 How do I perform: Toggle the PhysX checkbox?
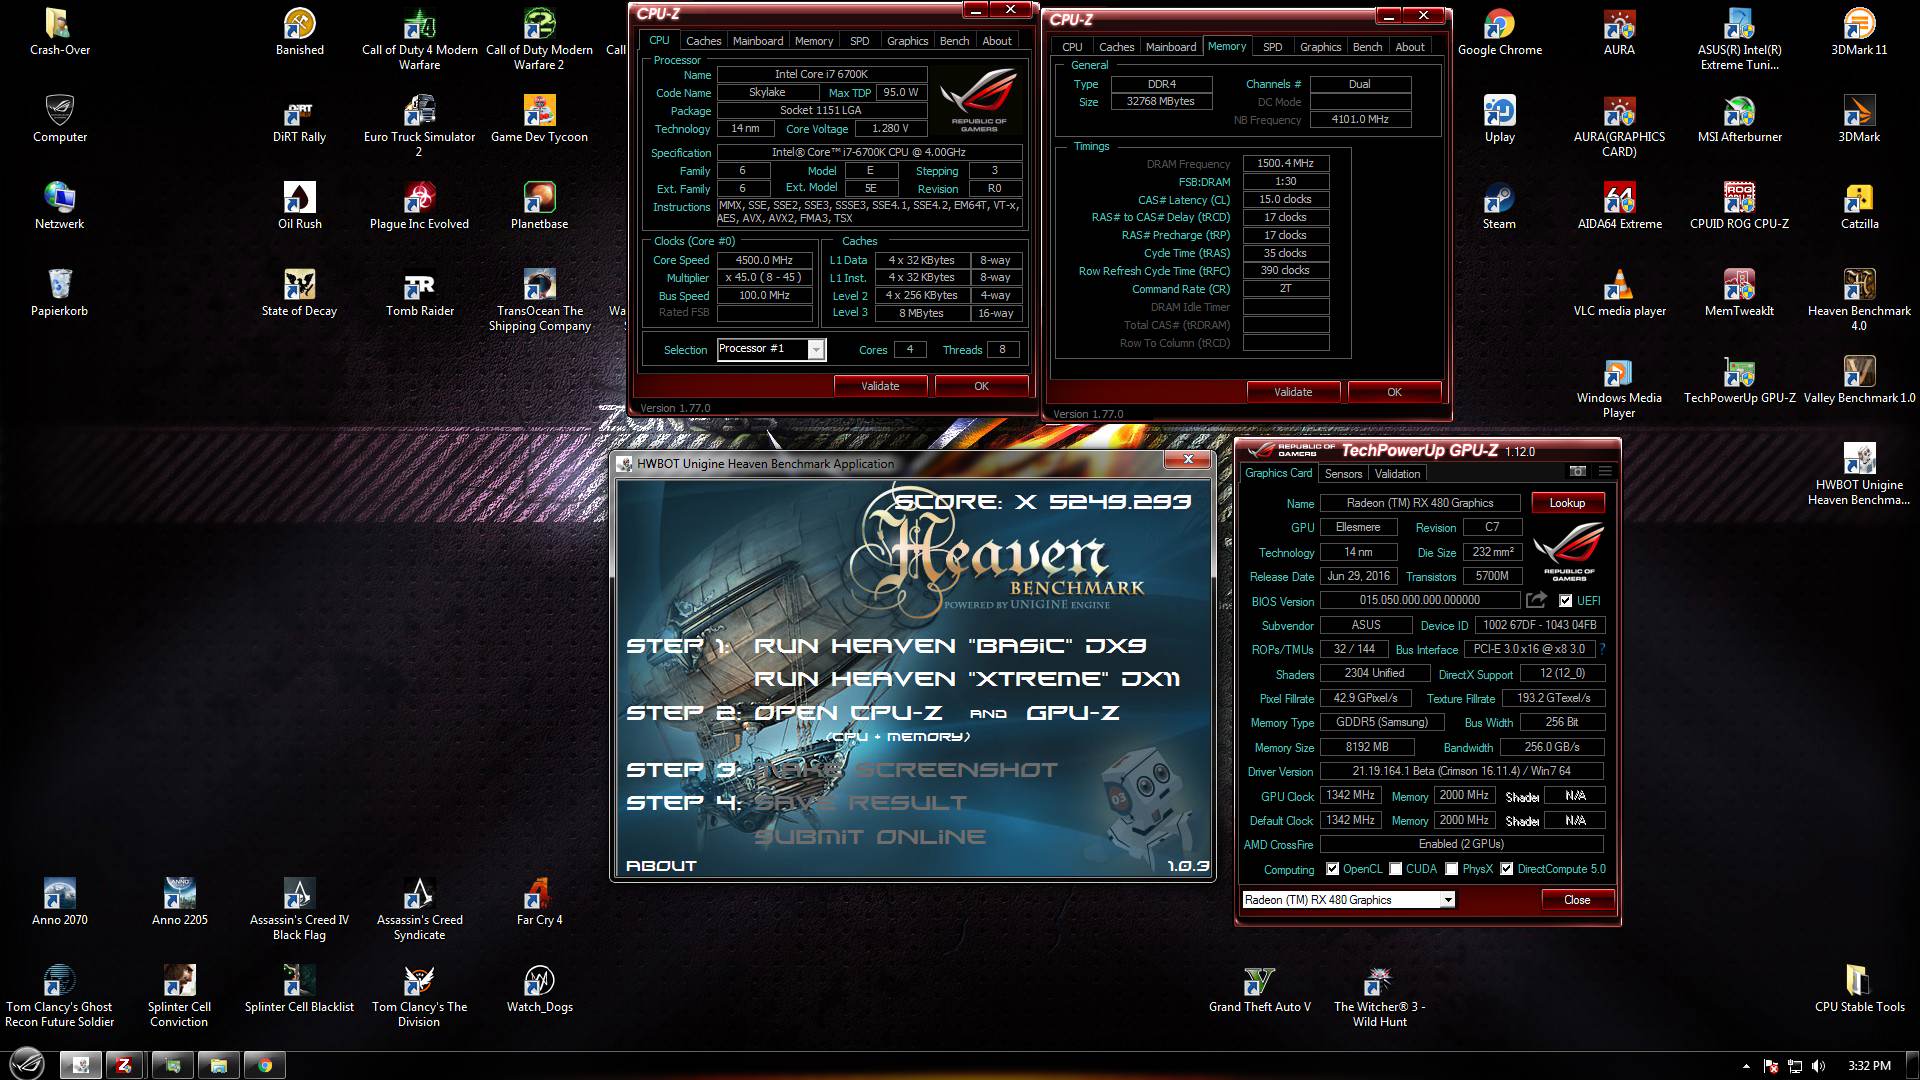tap(1452, 869)
